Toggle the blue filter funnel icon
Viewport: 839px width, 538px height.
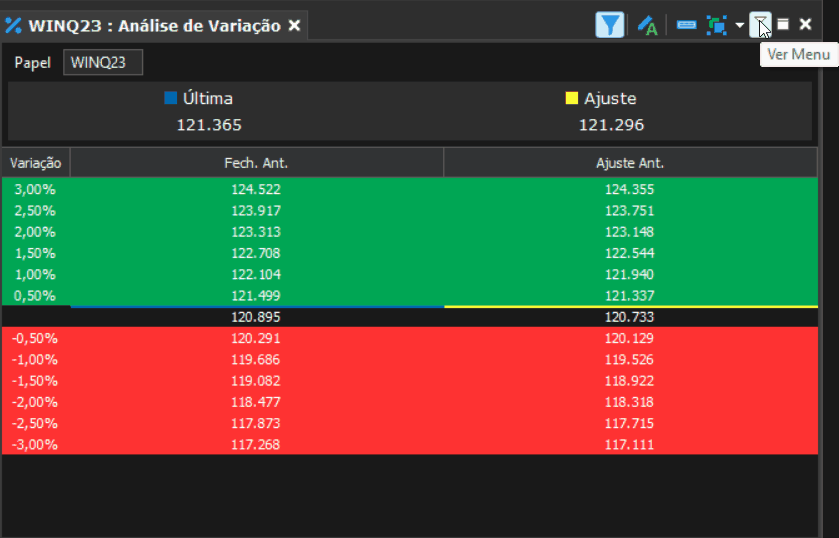[x=609, y=25]
